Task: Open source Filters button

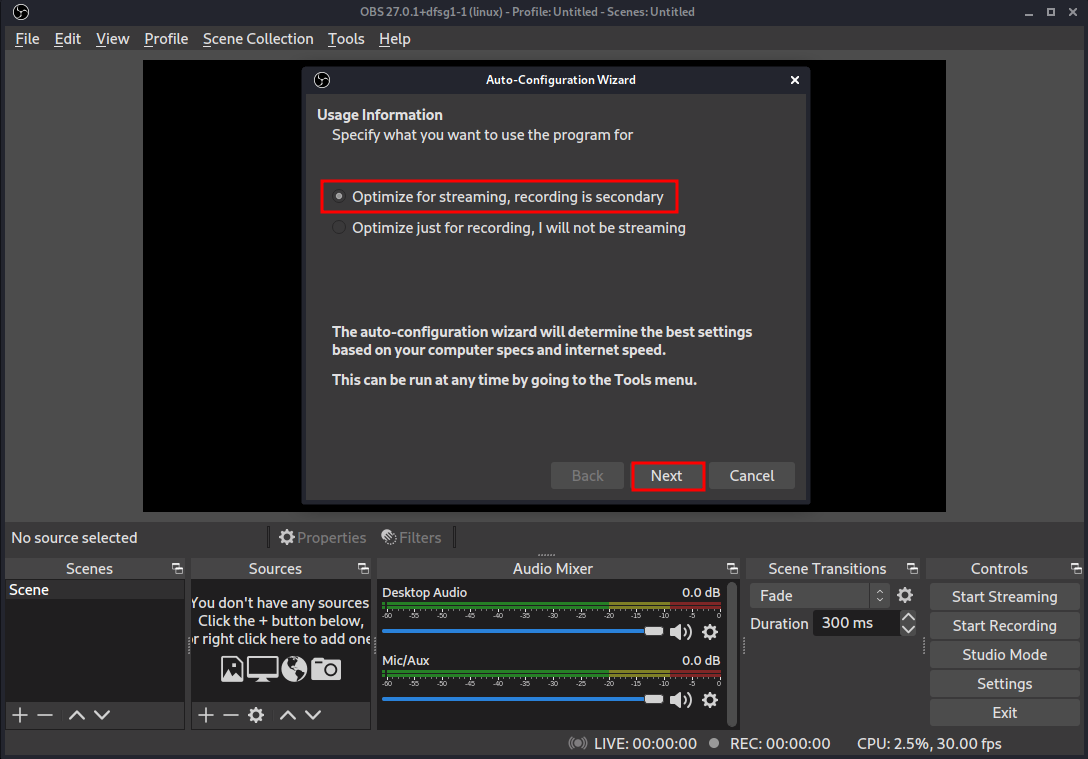Action: point(411,538)
